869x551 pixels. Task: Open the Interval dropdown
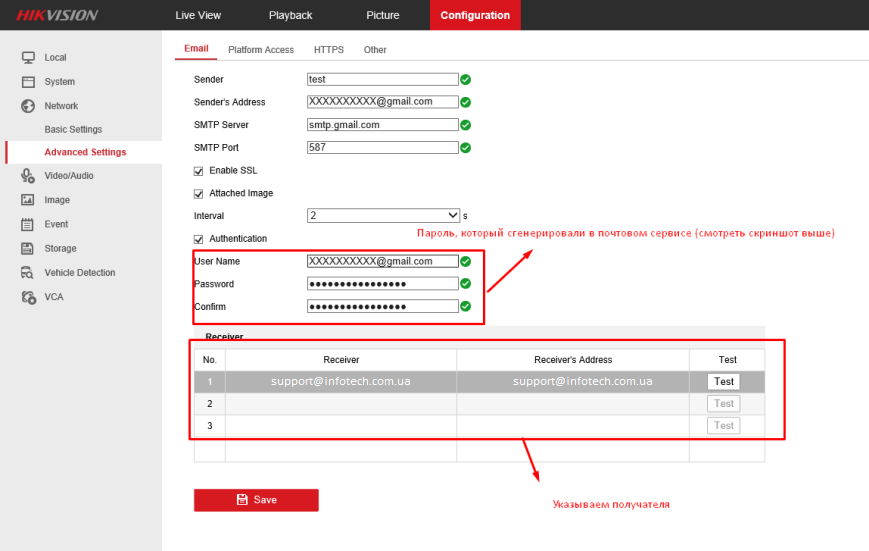(383, 215)
